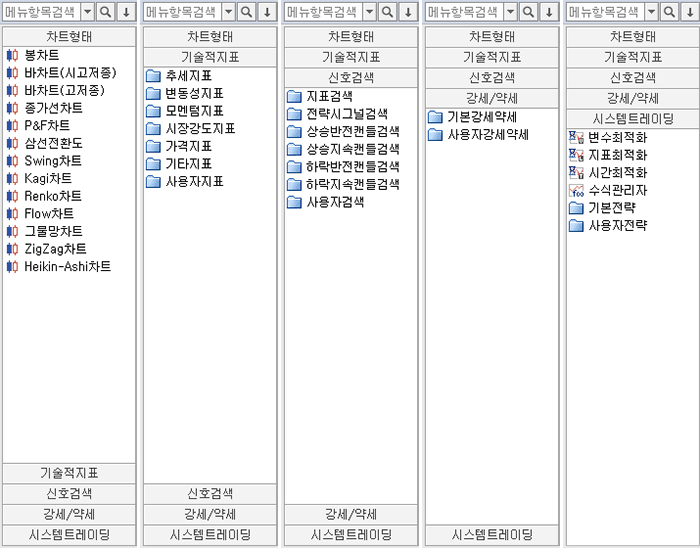Open search dropdown arrow in first panel
The image size is (700, 548).
click(88, 12)
